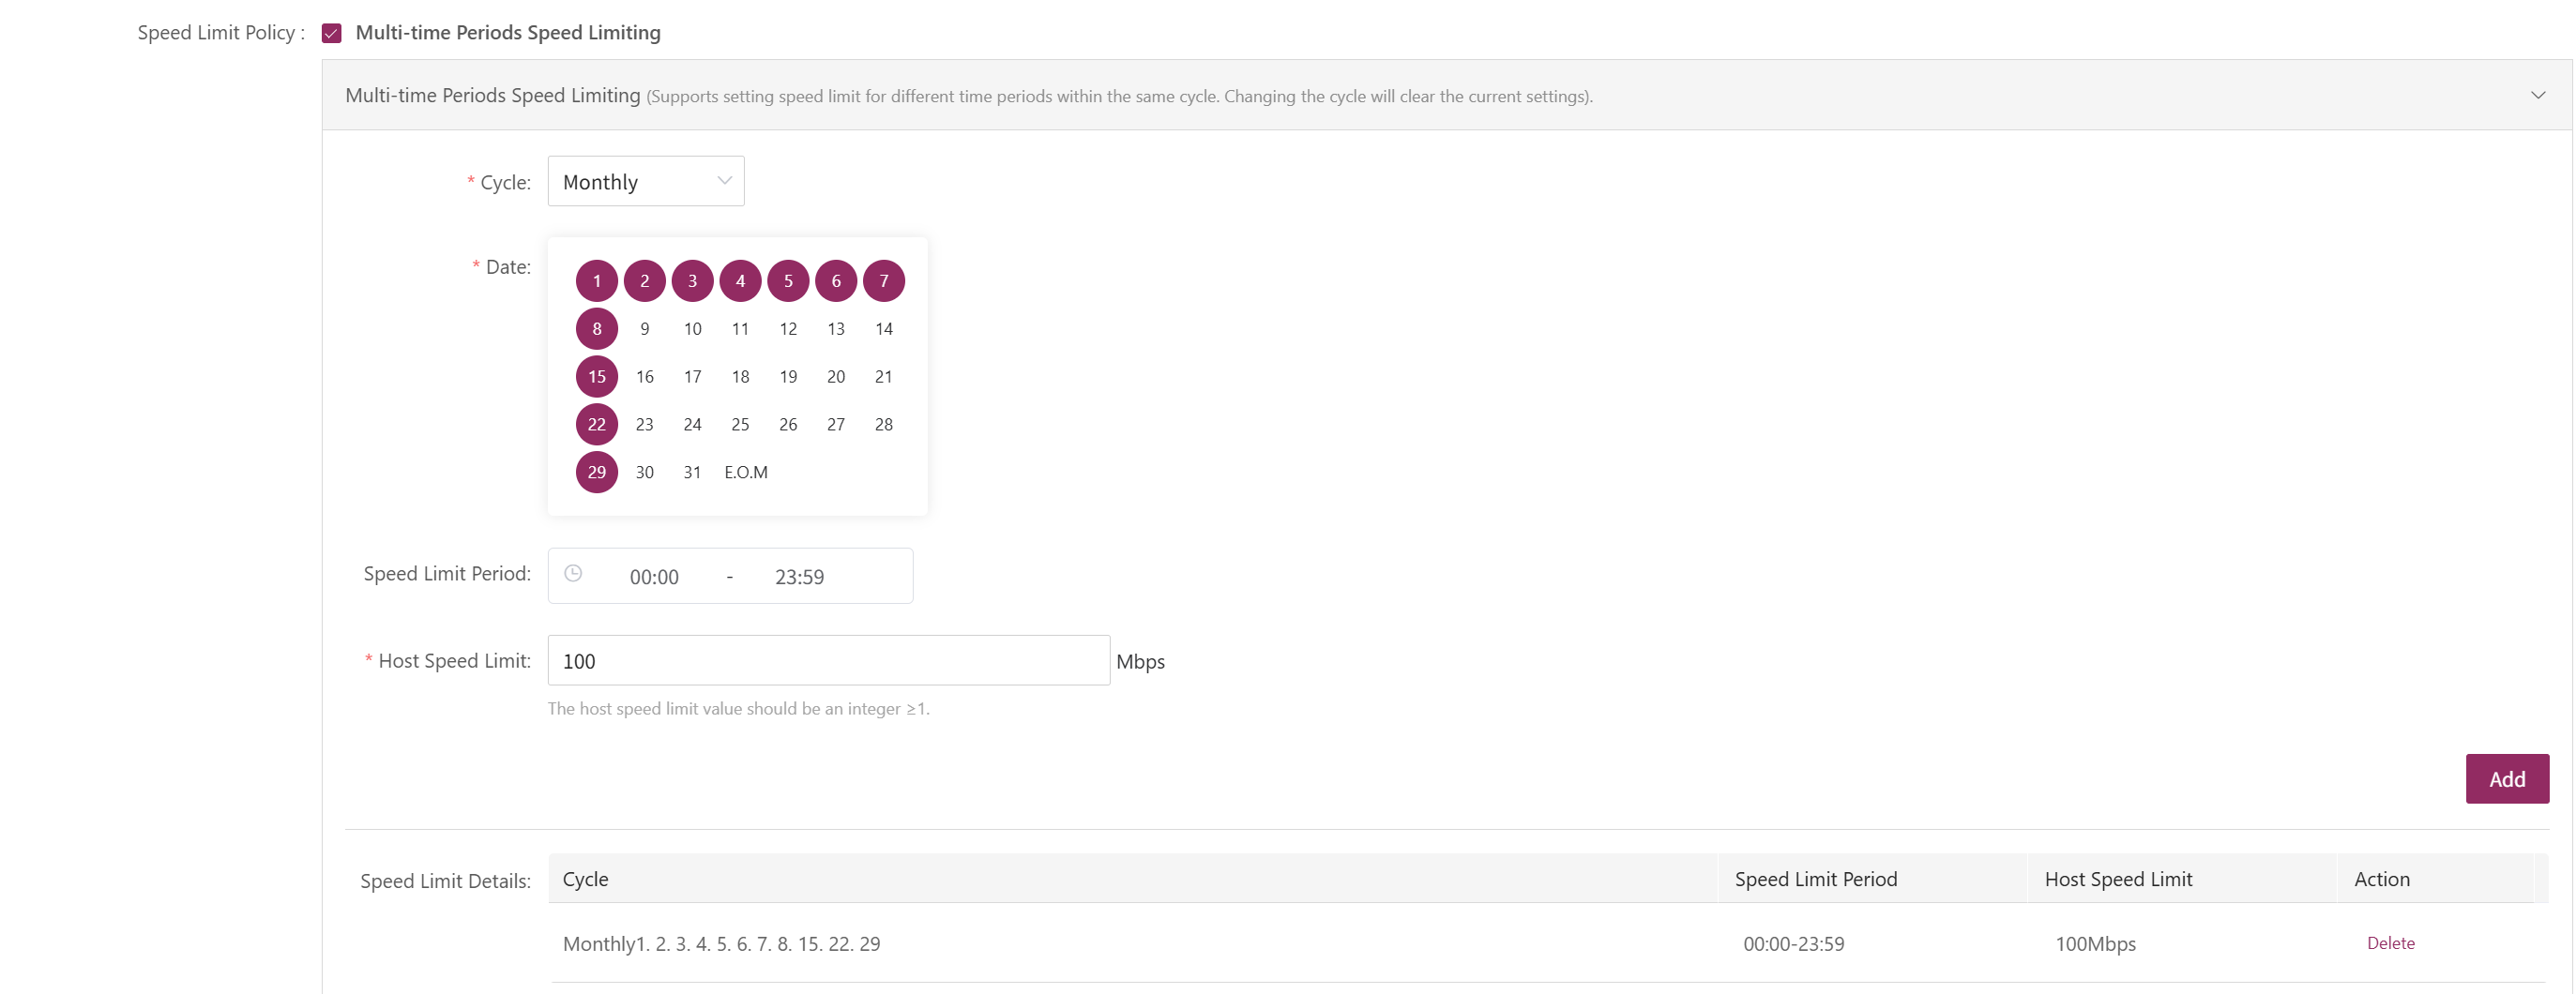
Task: Deselect date 15 in the calendar
Action: coord(597,377)
